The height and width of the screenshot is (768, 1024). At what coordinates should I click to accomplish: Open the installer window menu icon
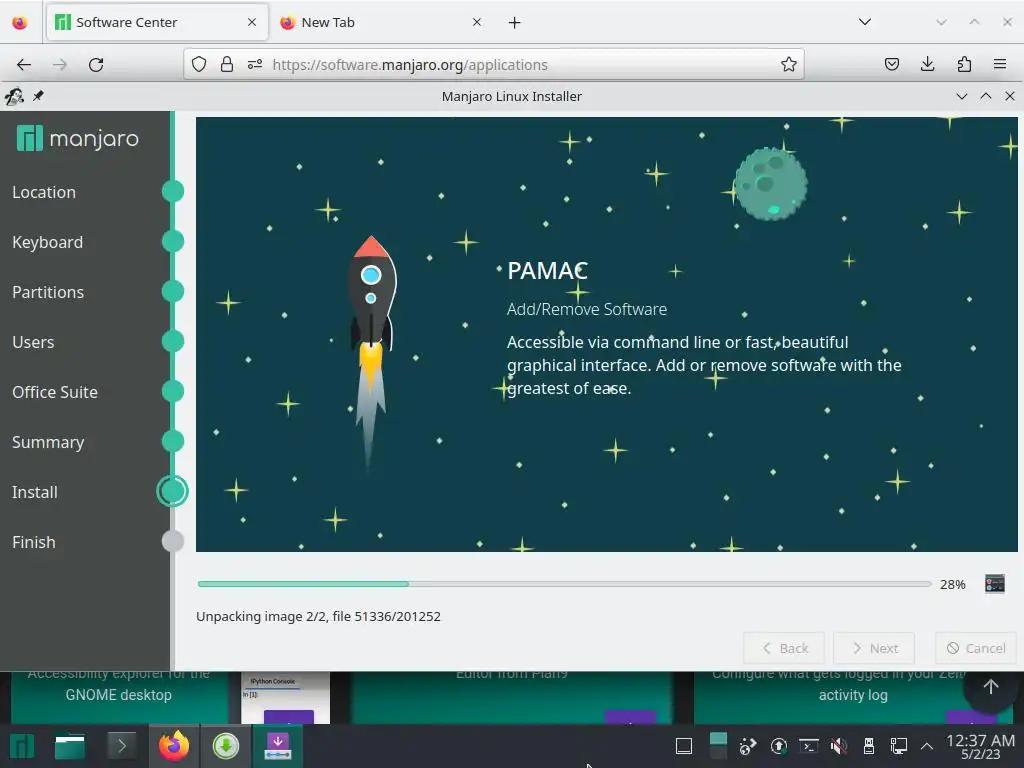pyautogui.click(x=14, y=97)
